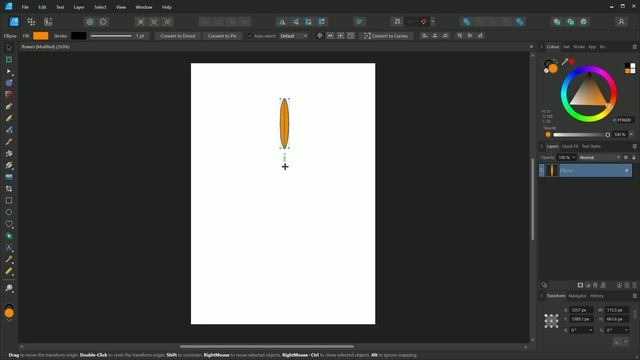Open the Colour panel options menu

634,47
